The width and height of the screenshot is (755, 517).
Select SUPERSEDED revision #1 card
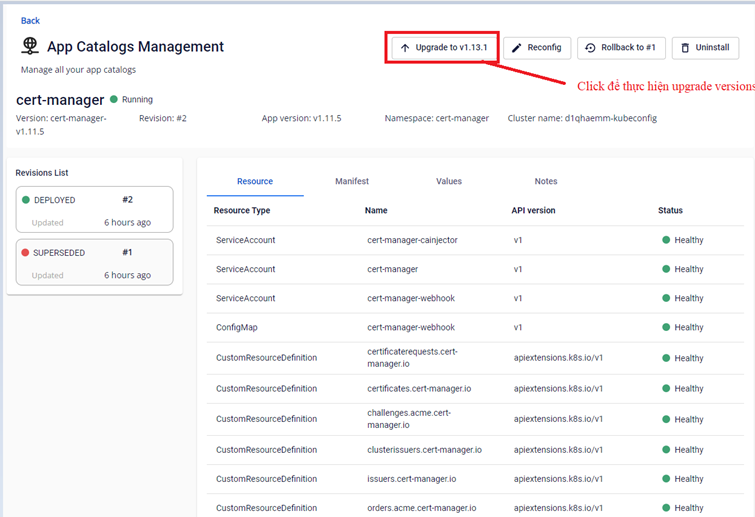(x=94, y=263)
